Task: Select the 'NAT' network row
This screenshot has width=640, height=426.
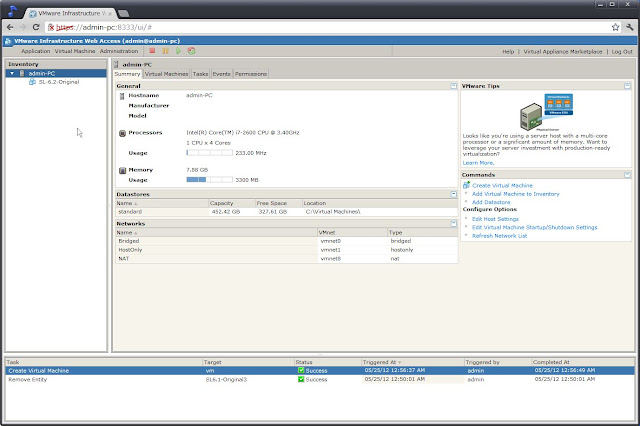Action: click(x=287, y=259)
